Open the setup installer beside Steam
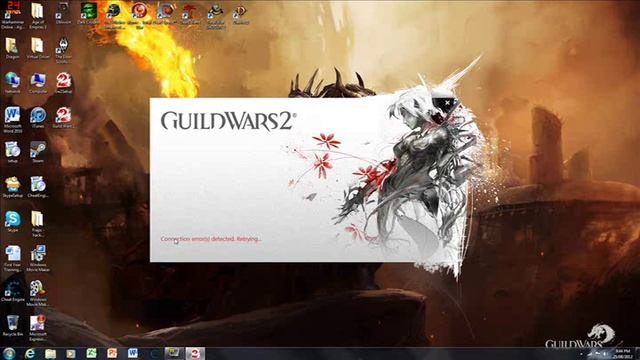Image resolution: width=640 pixels, height=360 pixels. (12, 152)
